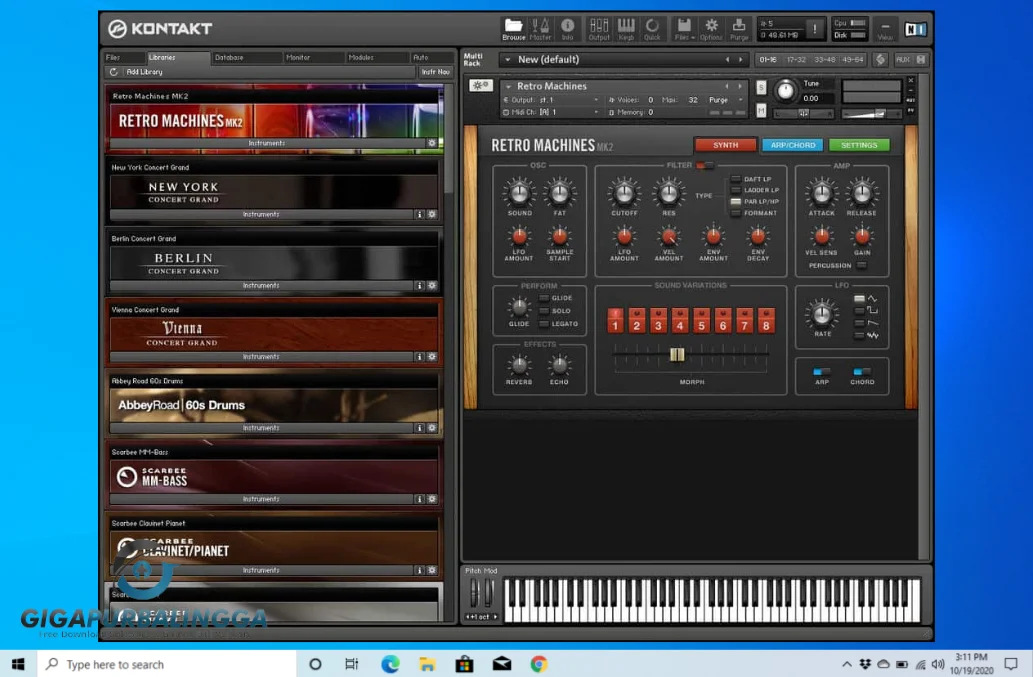Image resolution: width=1033 pixels, height=677 pixels.
Task: Open the Files dropdown menu in toolbar
Action: pos(684,28)
